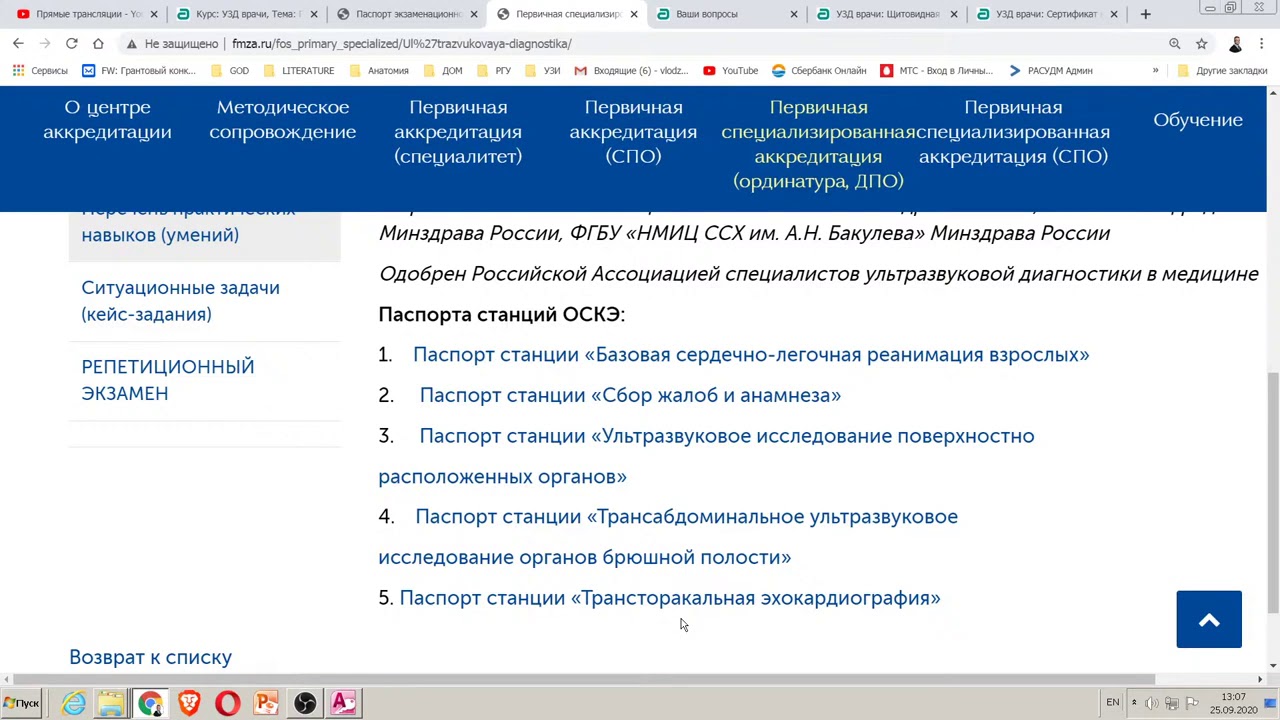Open the LITERATURE bookmarks folder
This screenshot has width=1280, height=720.
[x=298, y=70]
